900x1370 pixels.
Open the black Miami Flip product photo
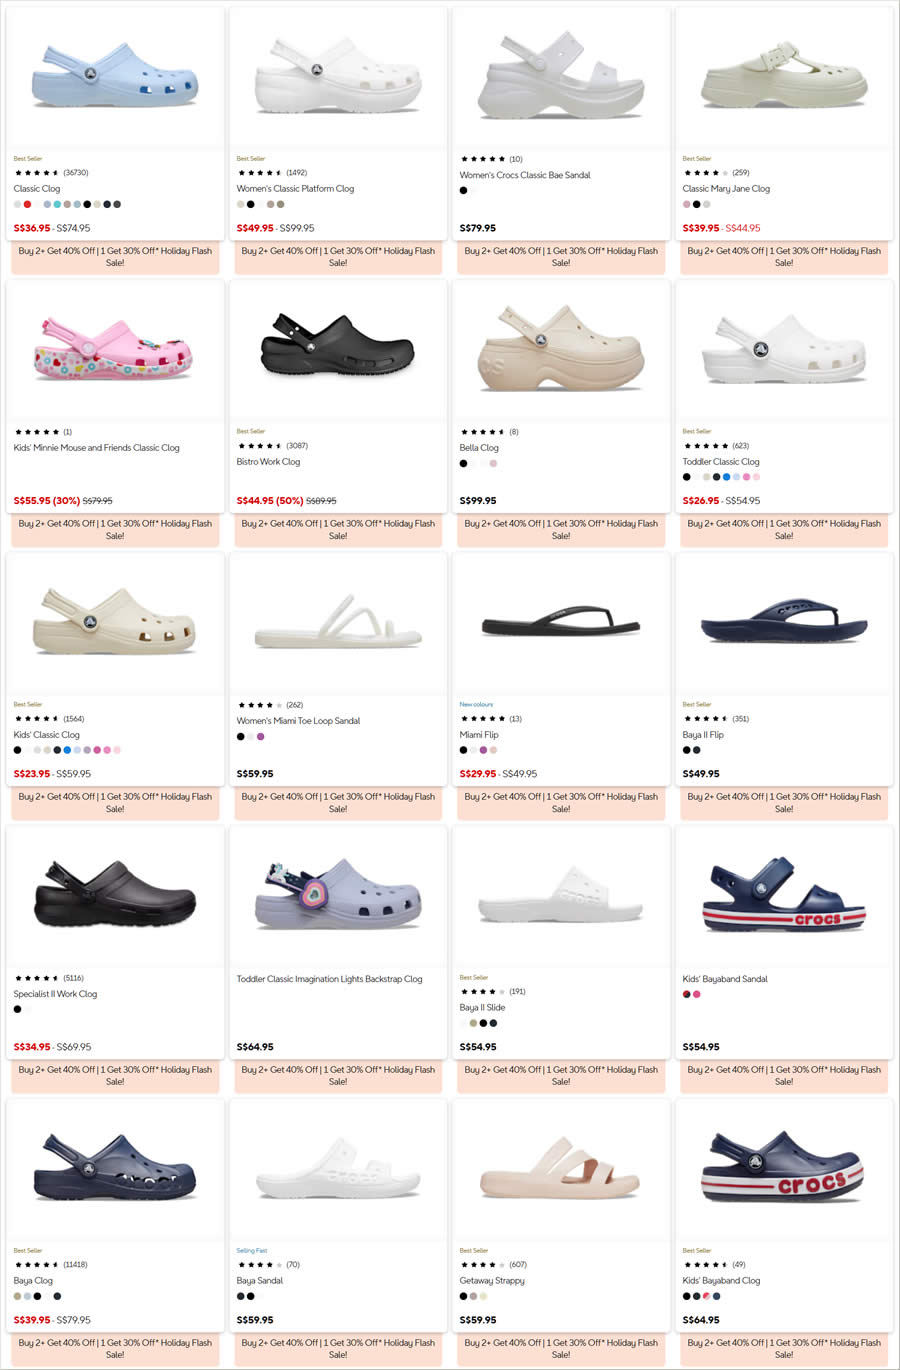tap(560, 625)
